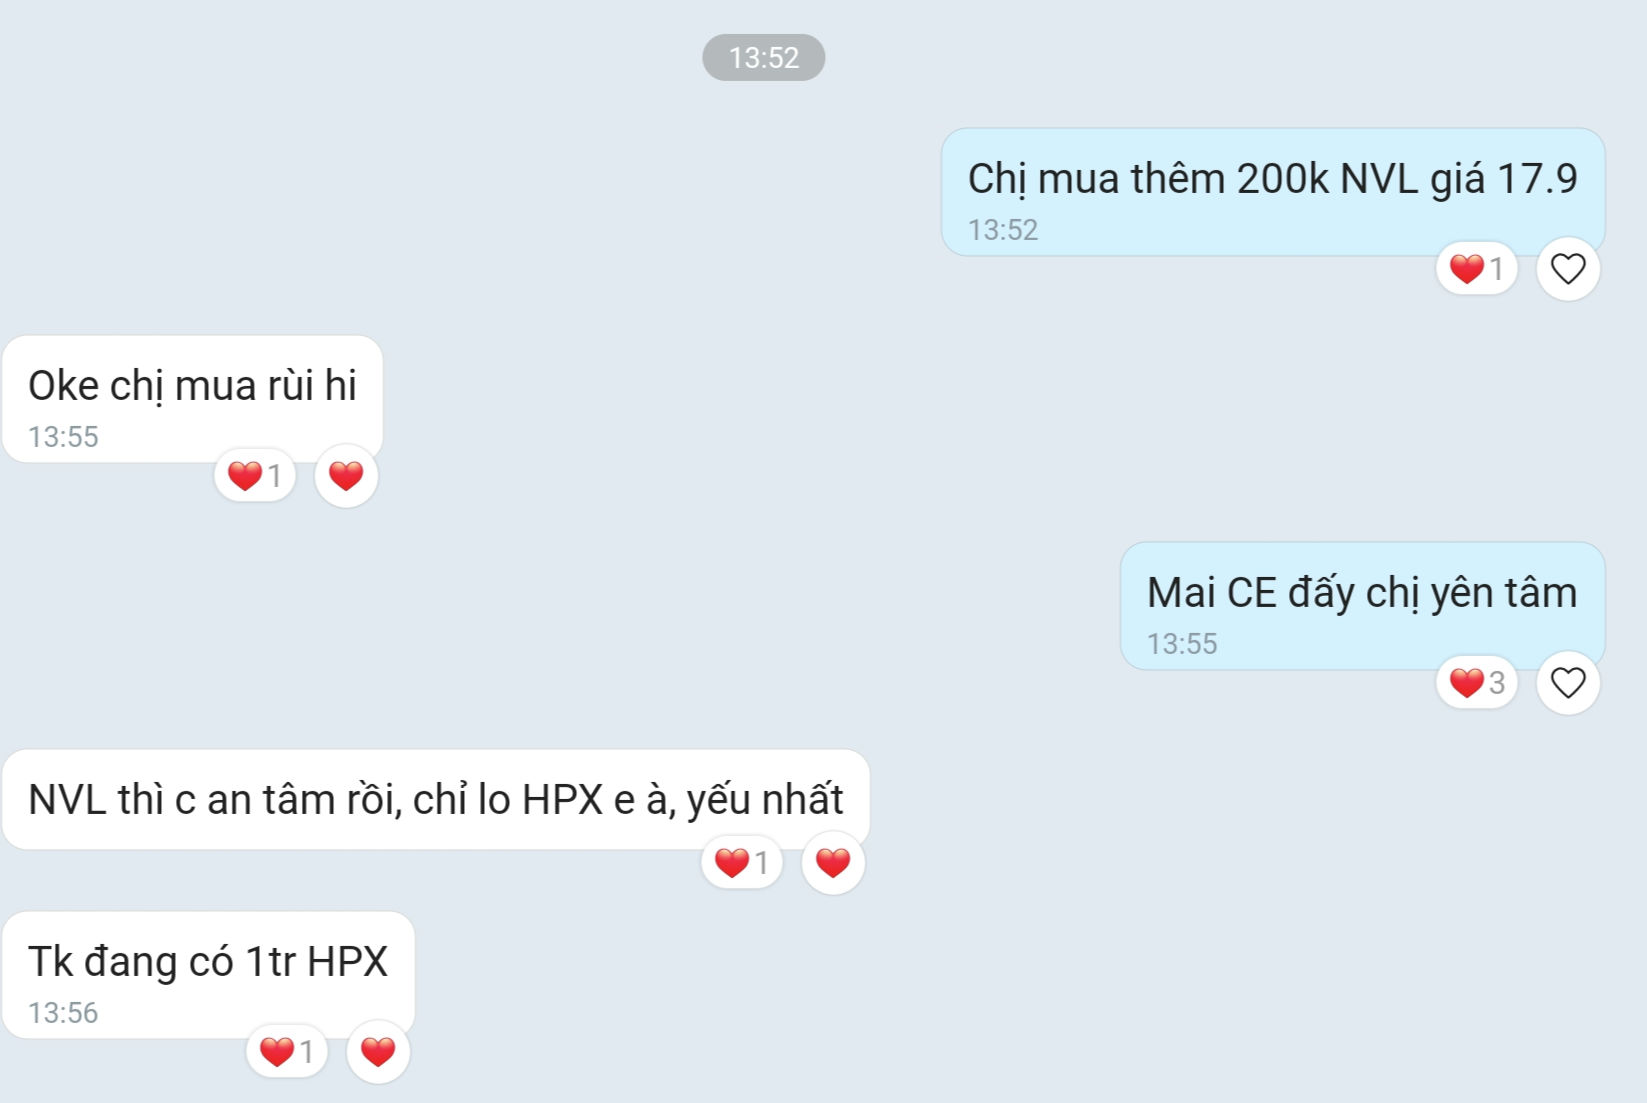Screen dimensions: 1647x1103
Task: Tap outlined heart on 'Chị mua thêm 200k NVL' message
Action: (1568, 269)
